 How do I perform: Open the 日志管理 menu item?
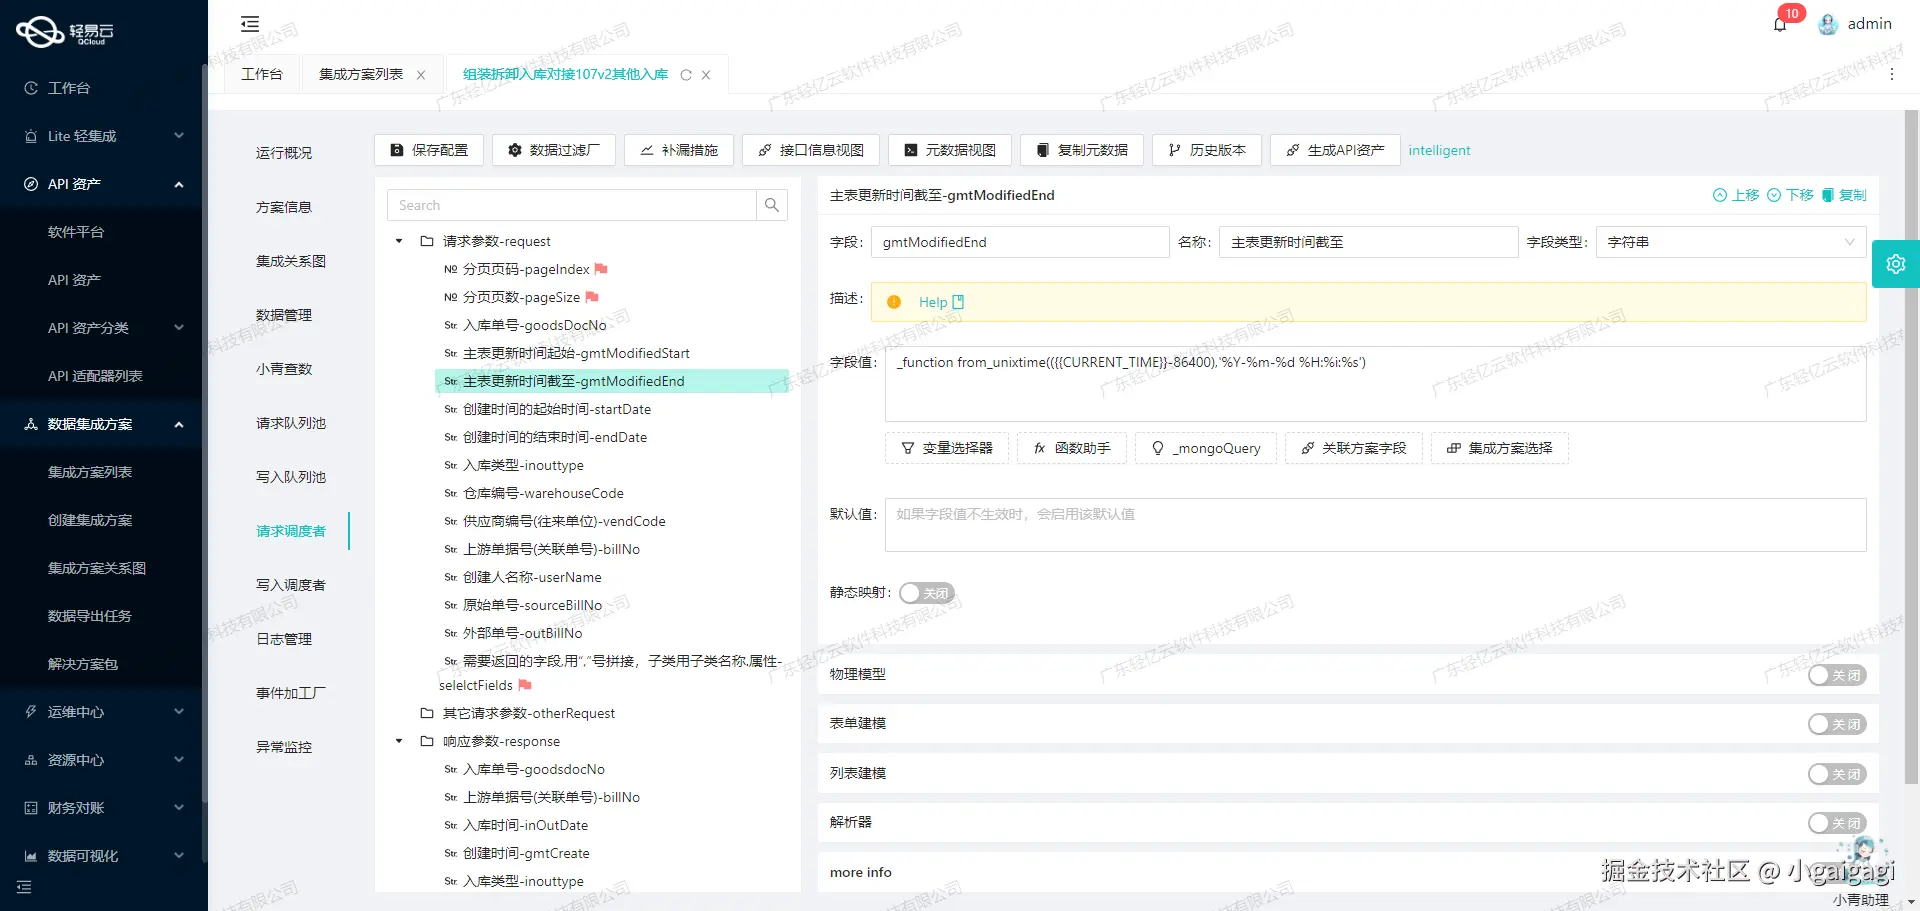point(283,638)
